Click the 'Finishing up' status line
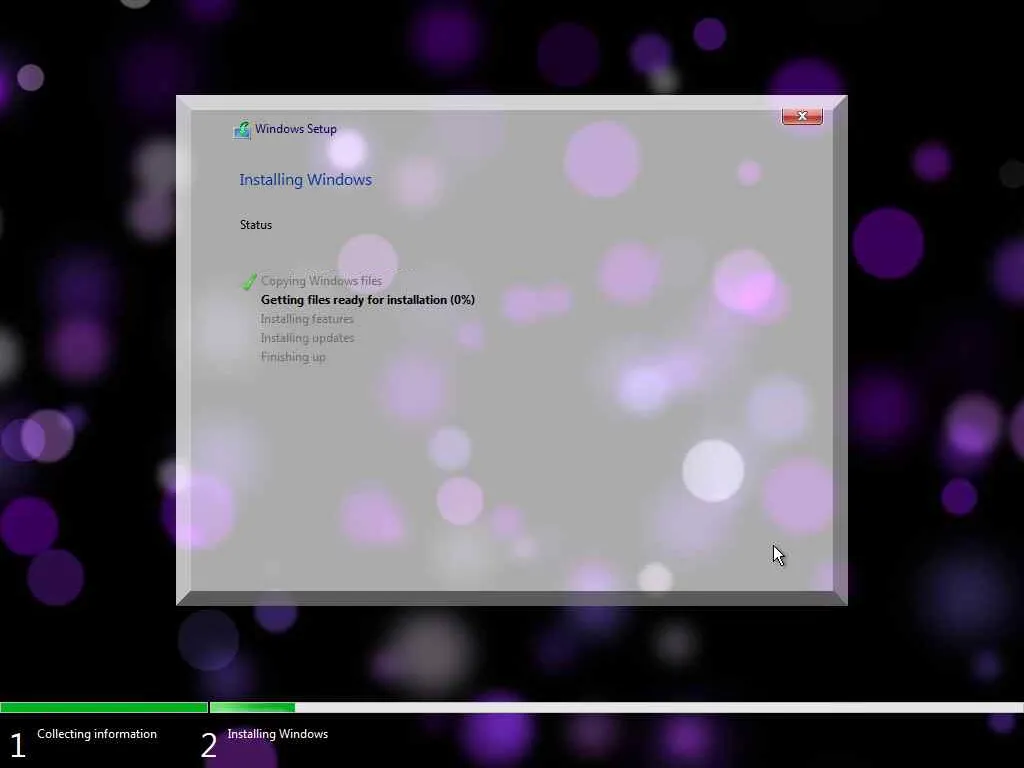The height and width of the screenshot is (768, 1024). 293,357
